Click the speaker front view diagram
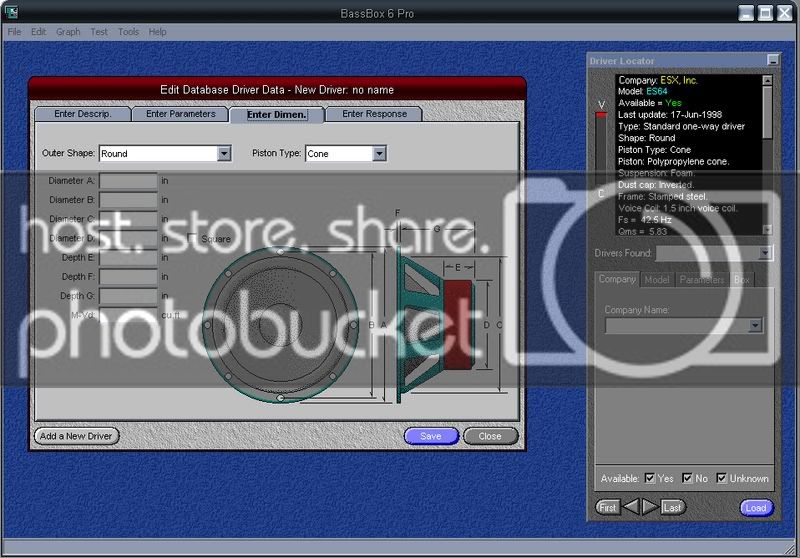Viewport: 800px width, 558px height. coord(280,325)
